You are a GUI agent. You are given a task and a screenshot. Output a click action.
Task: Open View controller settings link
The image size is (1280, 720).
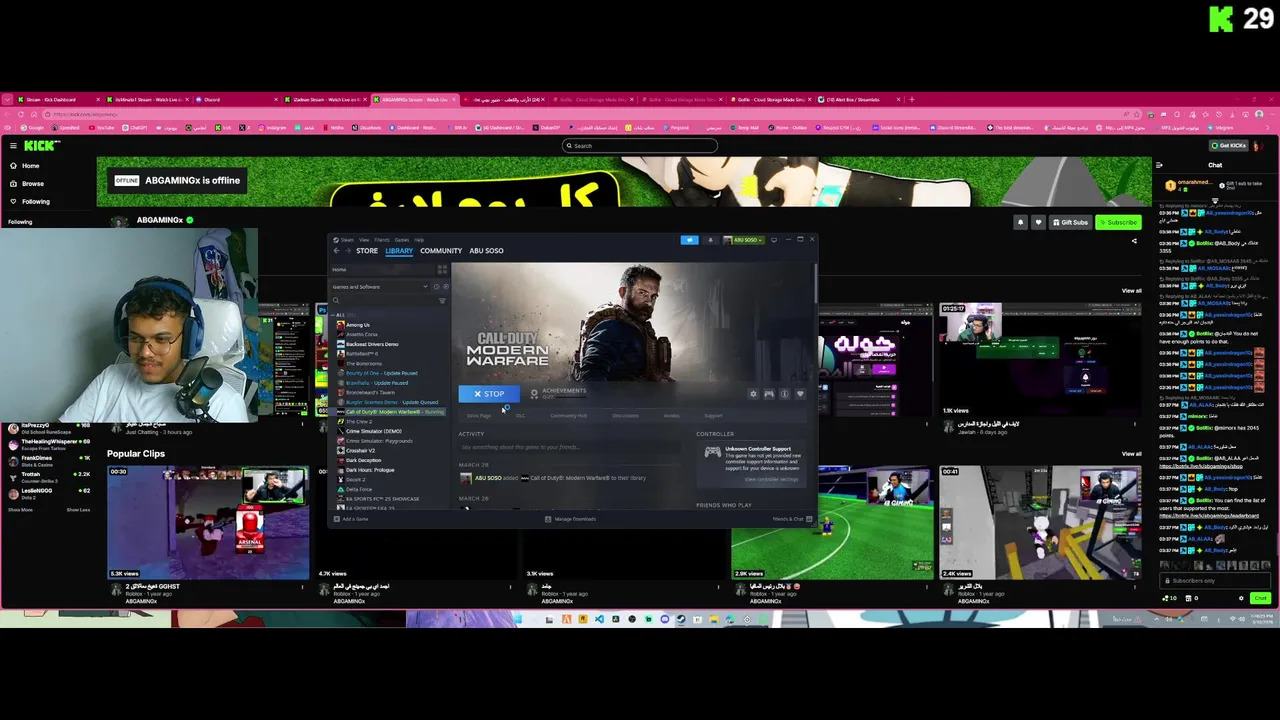click(x=771, y=479)
